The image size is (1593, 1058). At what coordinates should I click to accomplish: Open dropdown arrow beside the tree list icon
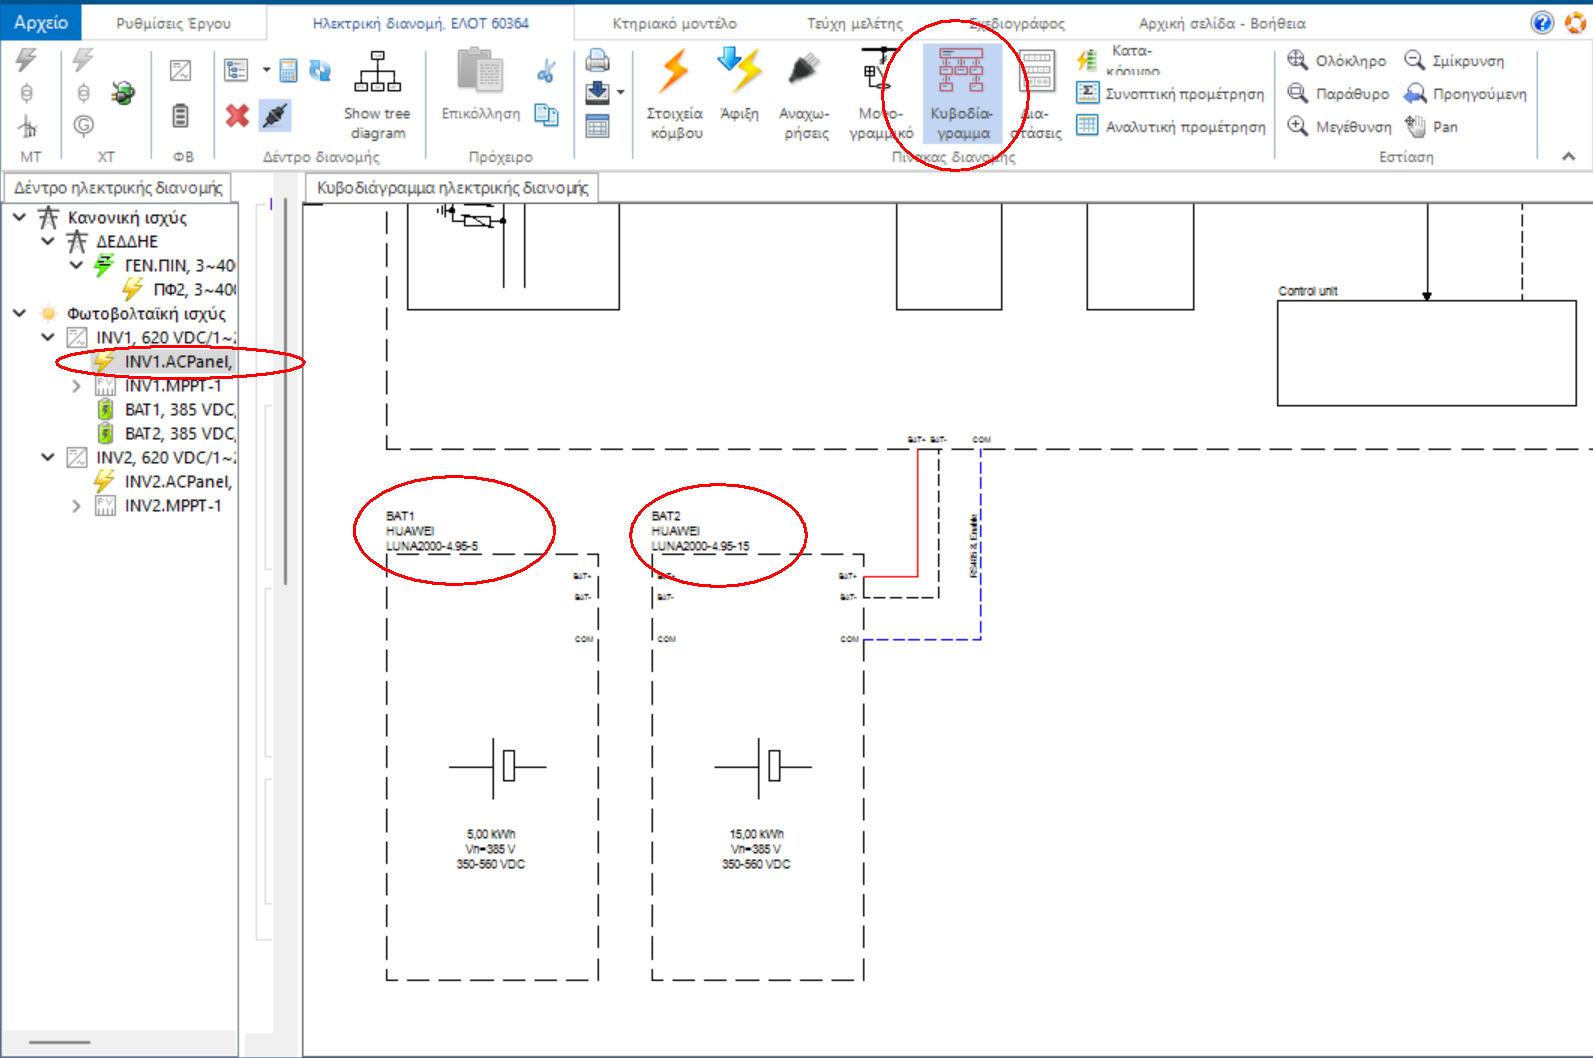click(x=266, y=70)
